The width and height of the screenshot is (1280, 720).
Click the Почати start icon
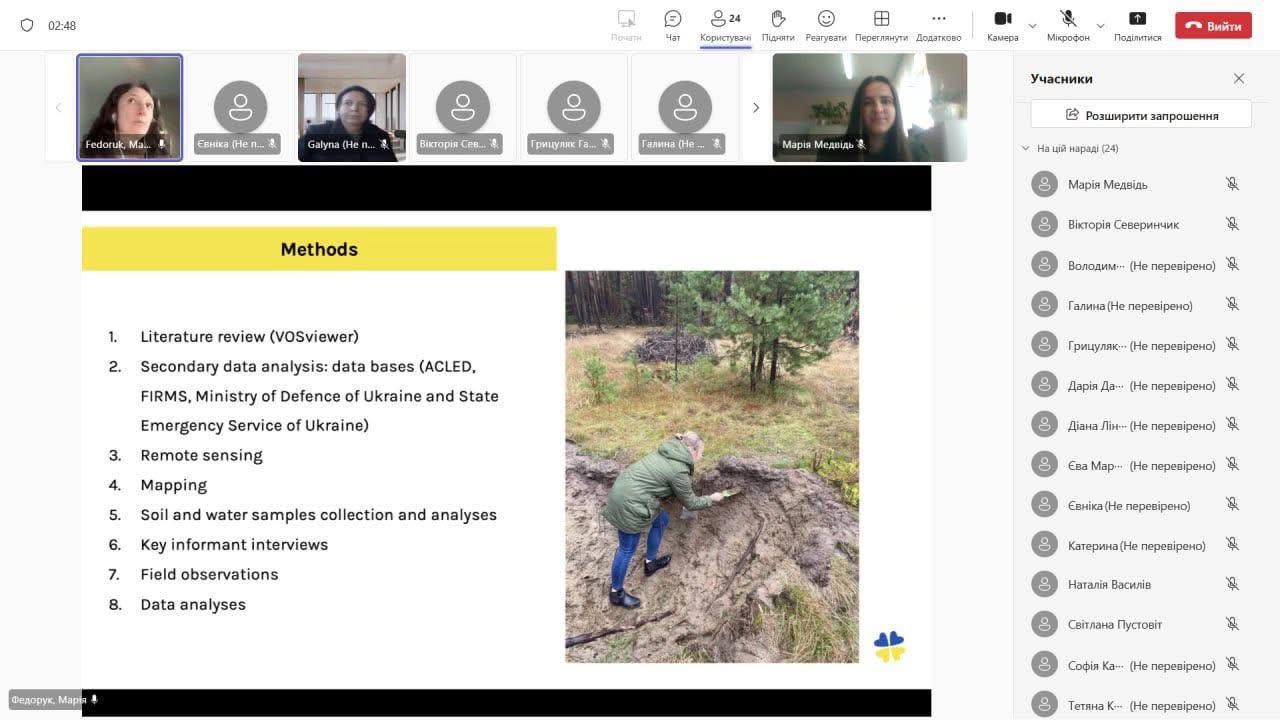click(x=626, y=19)
